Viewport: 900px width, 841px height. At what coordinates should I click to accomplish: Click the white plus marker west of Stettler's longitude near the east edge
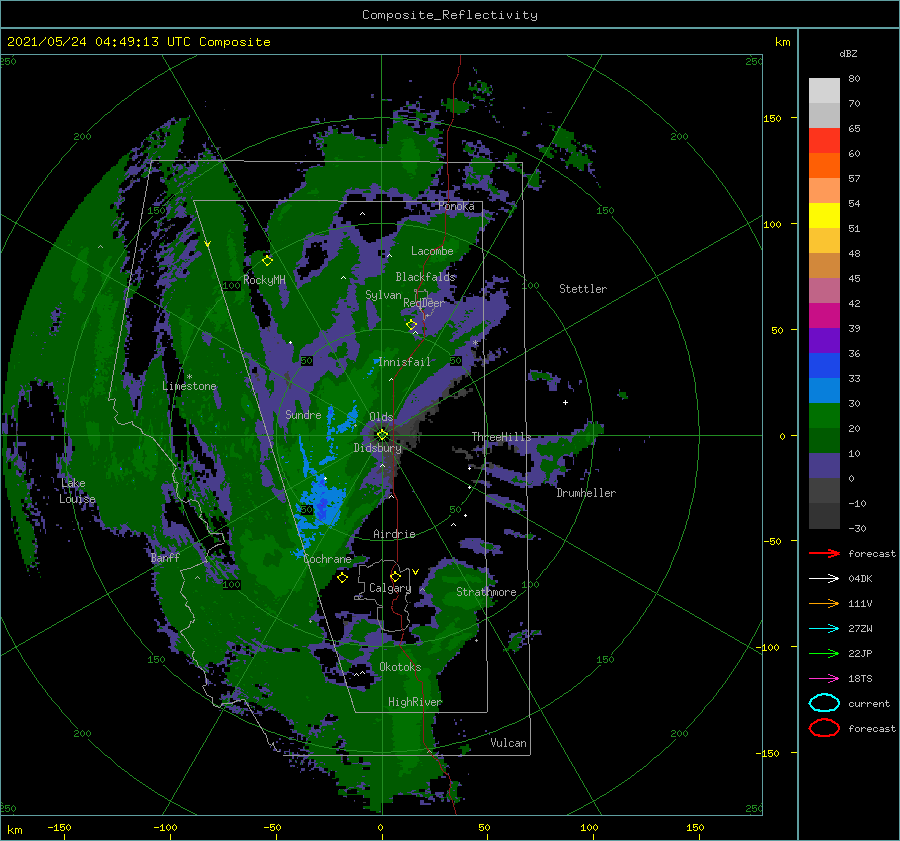click(x=565, y=402)
